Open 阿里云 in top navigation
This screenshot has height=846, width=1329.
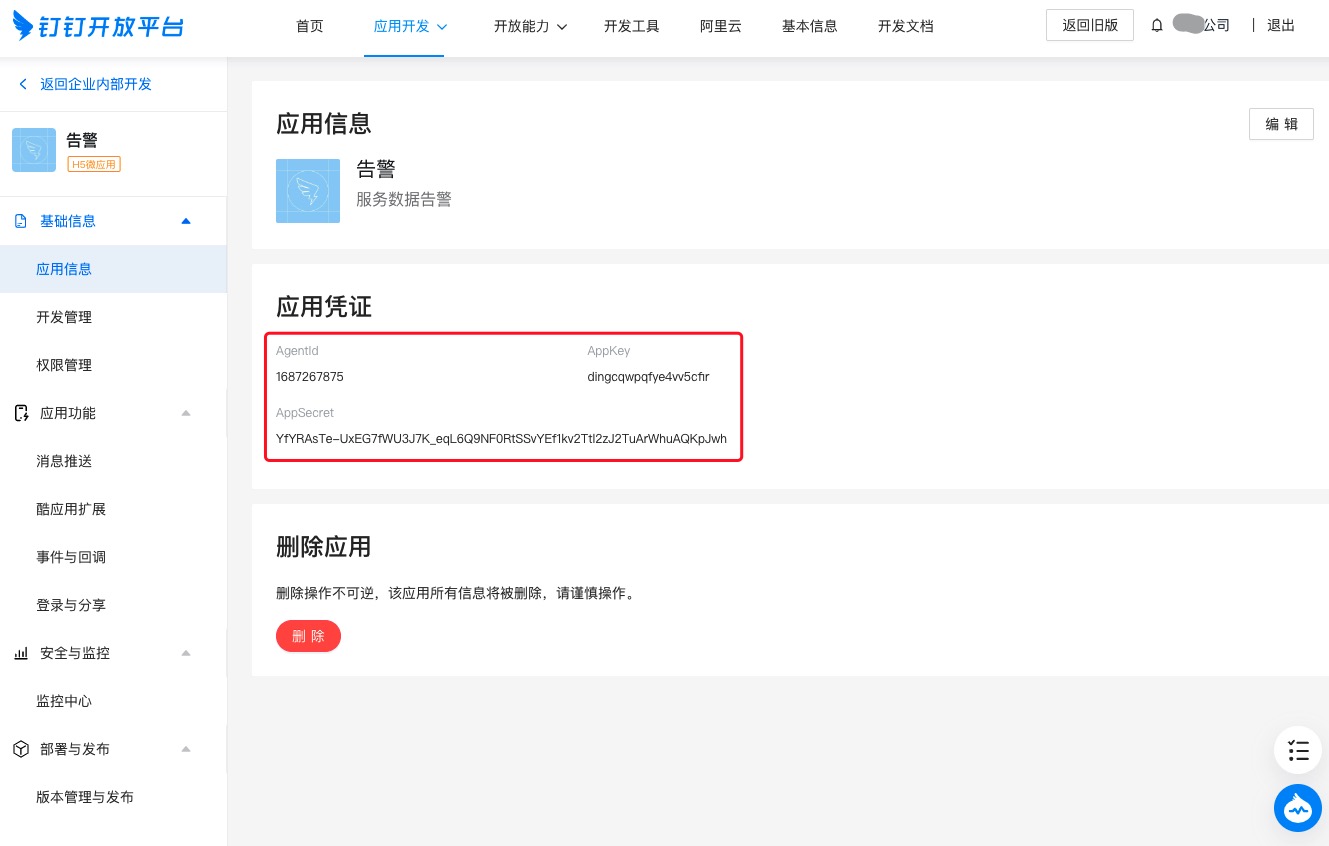721,27
